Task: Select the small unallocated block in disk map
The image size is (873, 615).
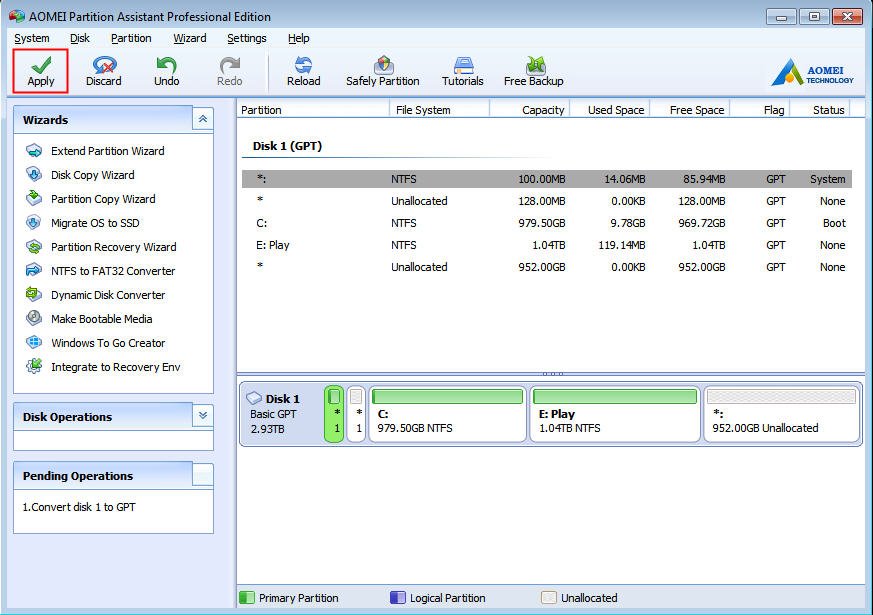Action: coord(356,414)
